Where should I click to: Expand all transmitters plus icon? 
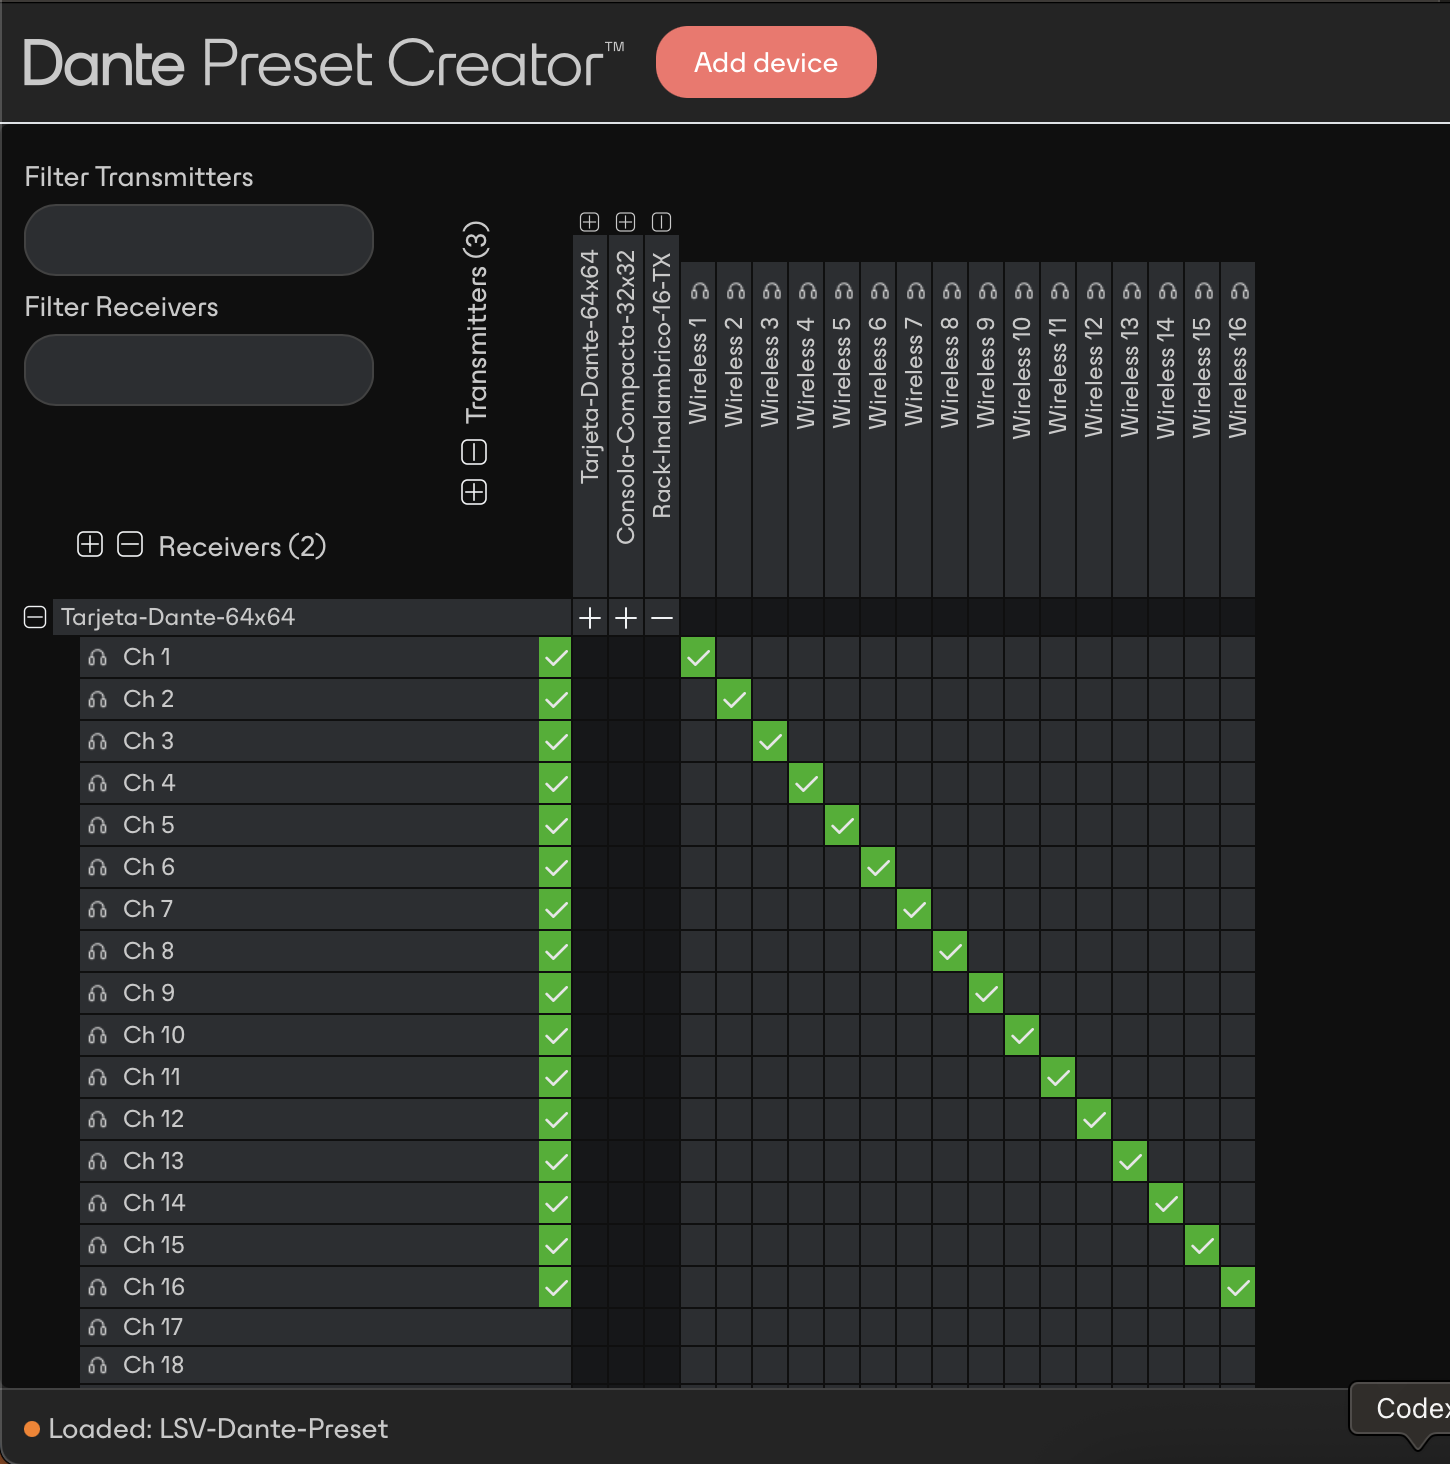tap(474, 492)
